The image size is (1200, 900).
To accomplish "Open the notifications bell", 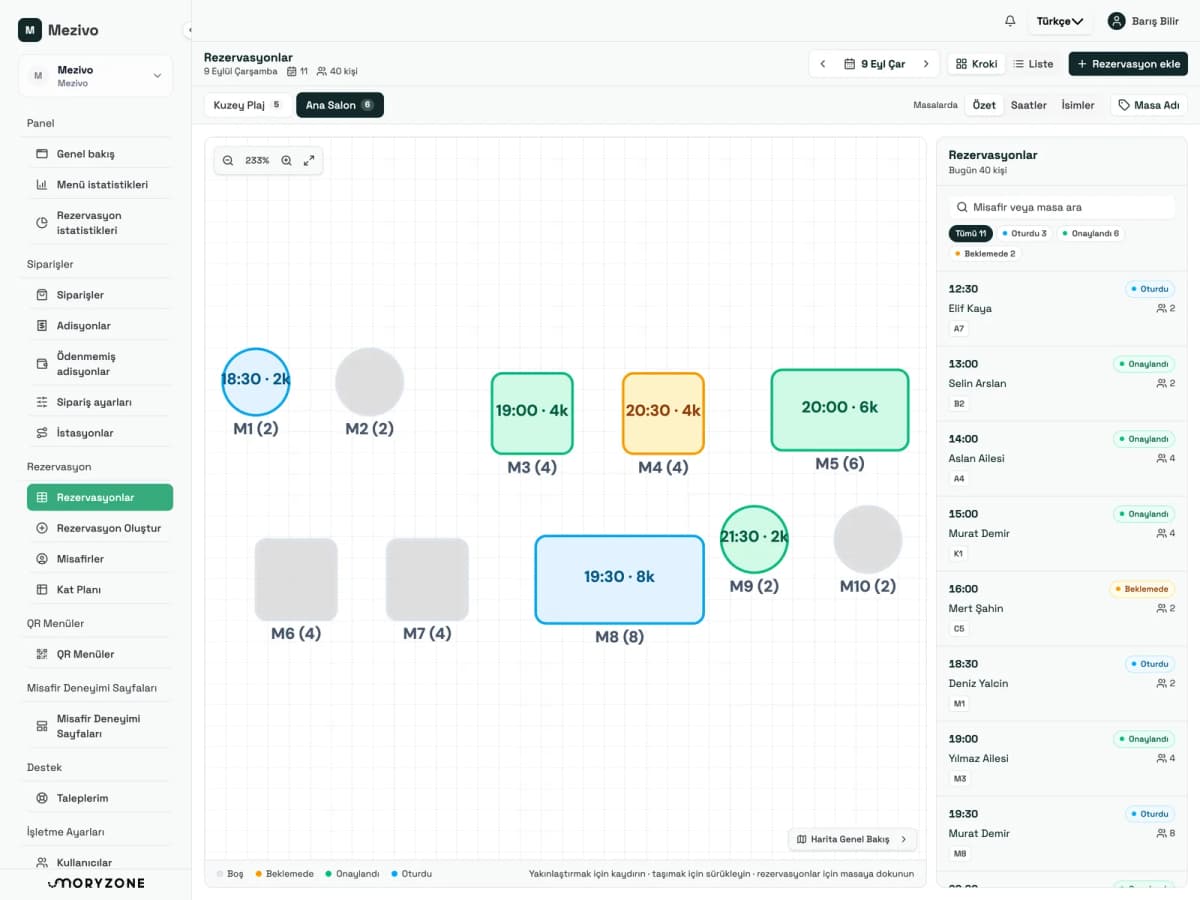I will (x=1010, y=21).
